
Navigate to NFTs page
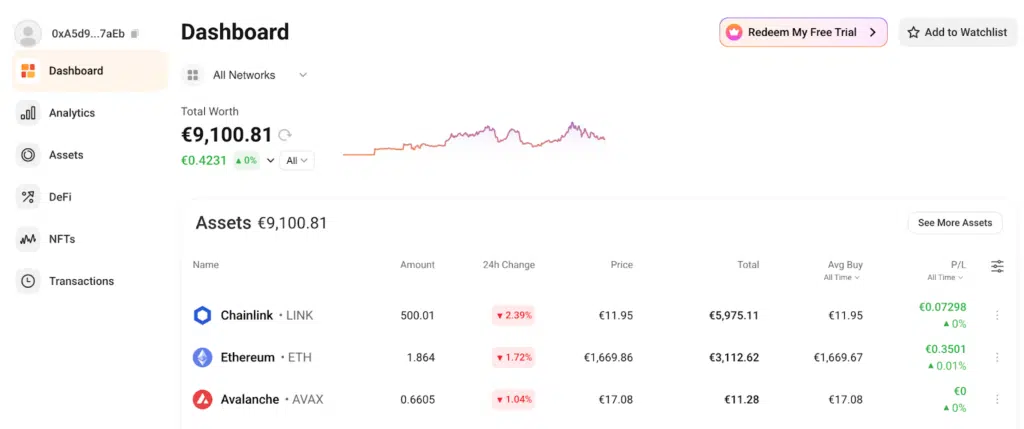(62, 239)
